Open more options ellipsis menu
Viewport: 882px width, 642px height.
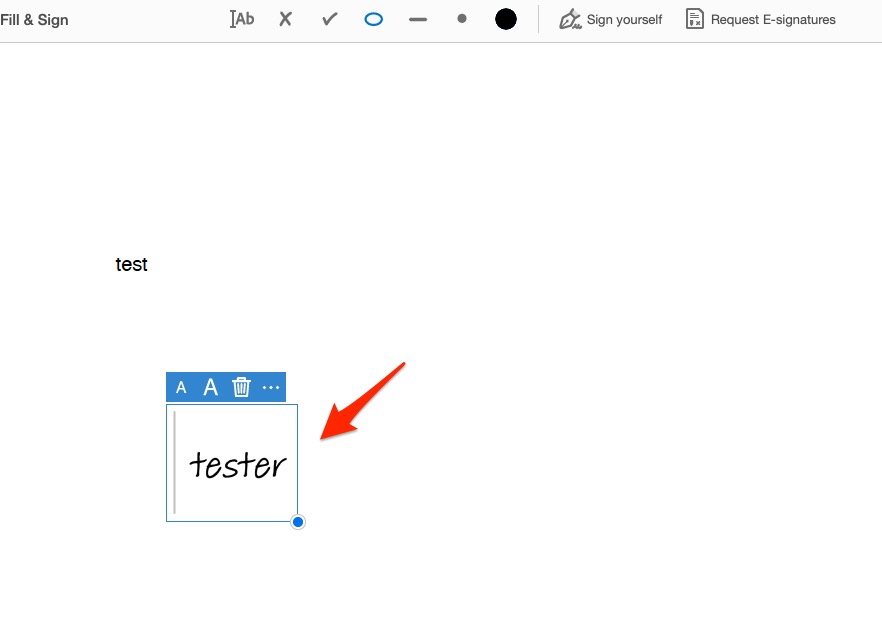point(271,388)
